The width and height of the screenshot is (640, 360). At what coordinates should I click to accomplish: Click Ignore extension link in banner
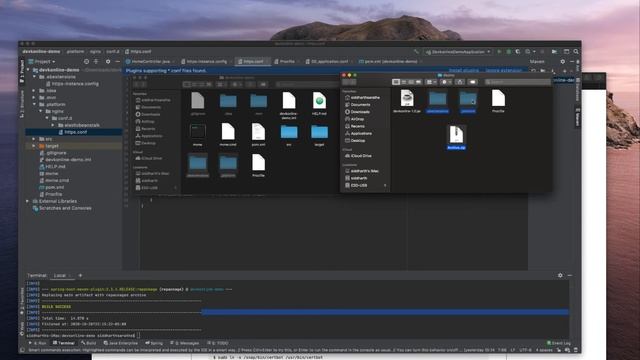pyautogui.click(x=503, y=70)
